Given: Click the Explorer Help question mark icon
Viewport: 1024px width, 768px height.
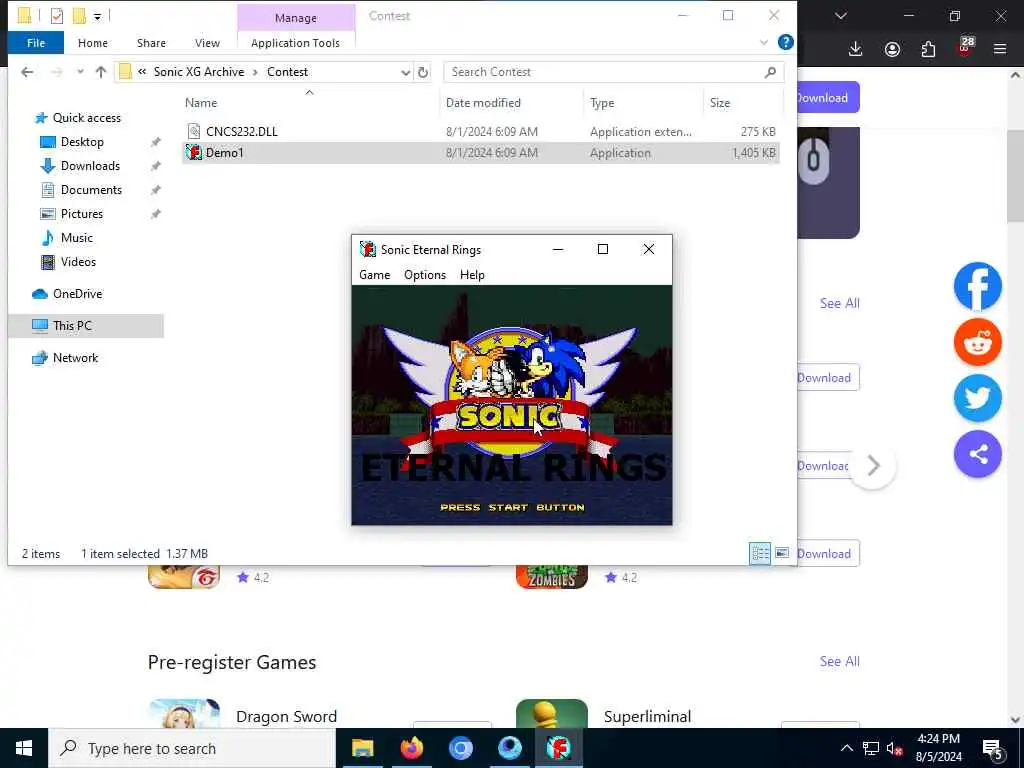Looking at the screenshot, I should pos(786,42).
